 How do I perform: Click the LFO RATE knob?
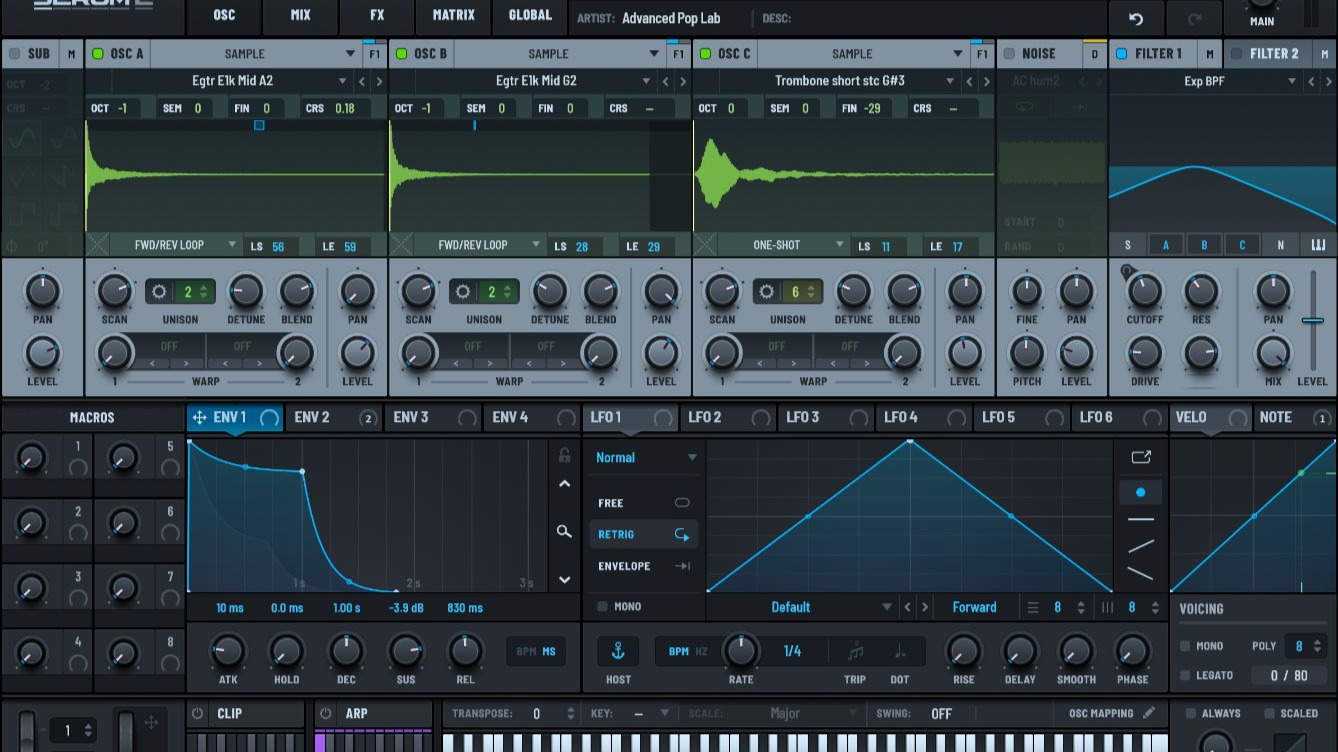coord(741,651)
